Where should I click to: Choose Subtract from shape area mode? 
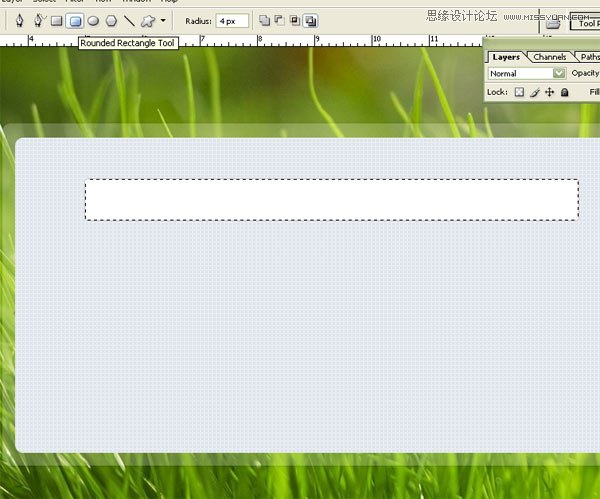coord(279,20)
